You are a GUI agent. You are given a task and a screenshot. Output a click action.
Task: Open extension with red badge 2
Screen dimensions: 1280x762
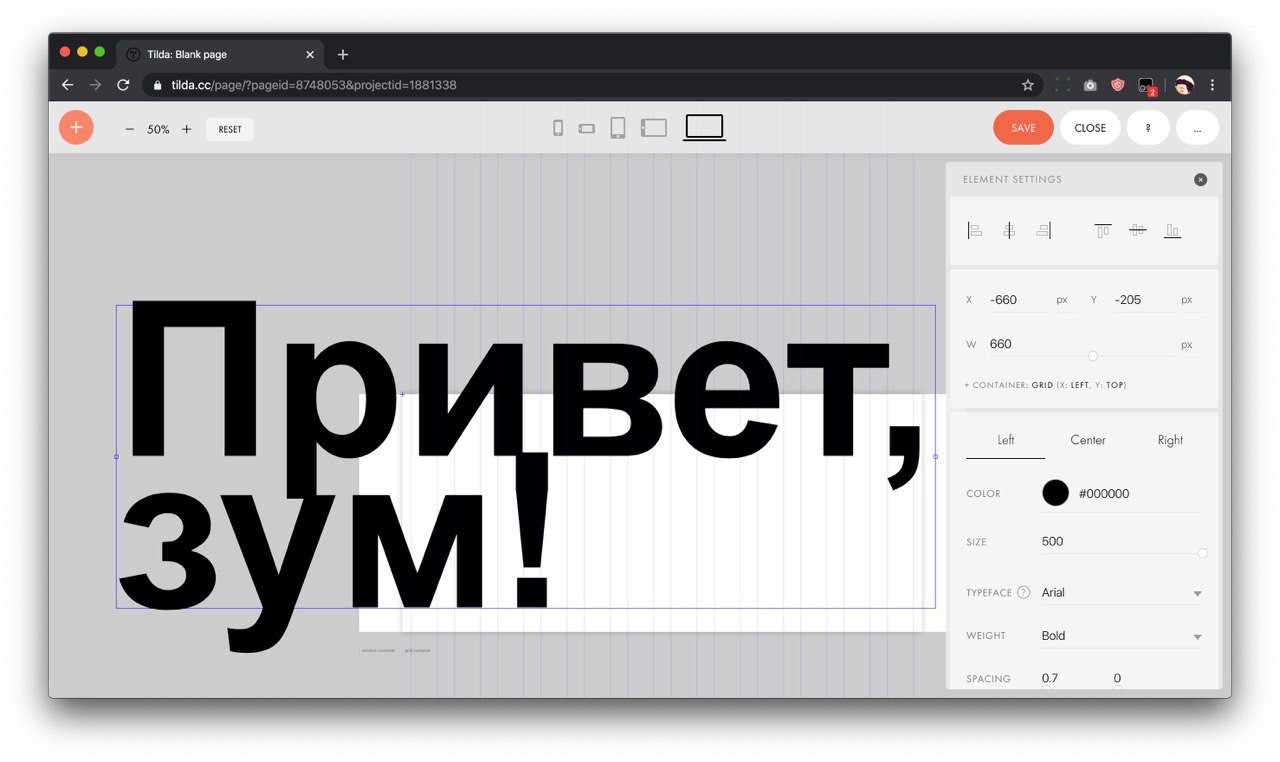click(x=1147, y=86)
